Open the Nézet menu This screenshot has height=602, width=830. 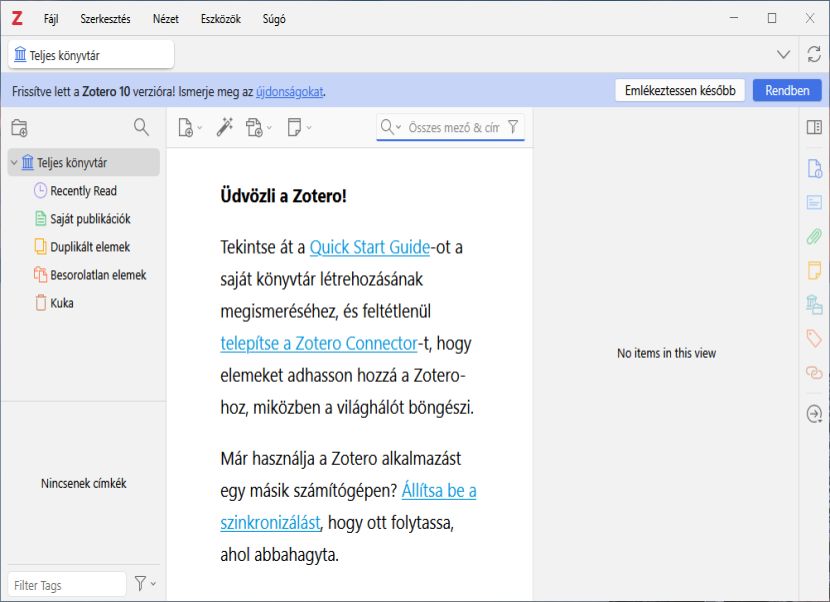166,19
